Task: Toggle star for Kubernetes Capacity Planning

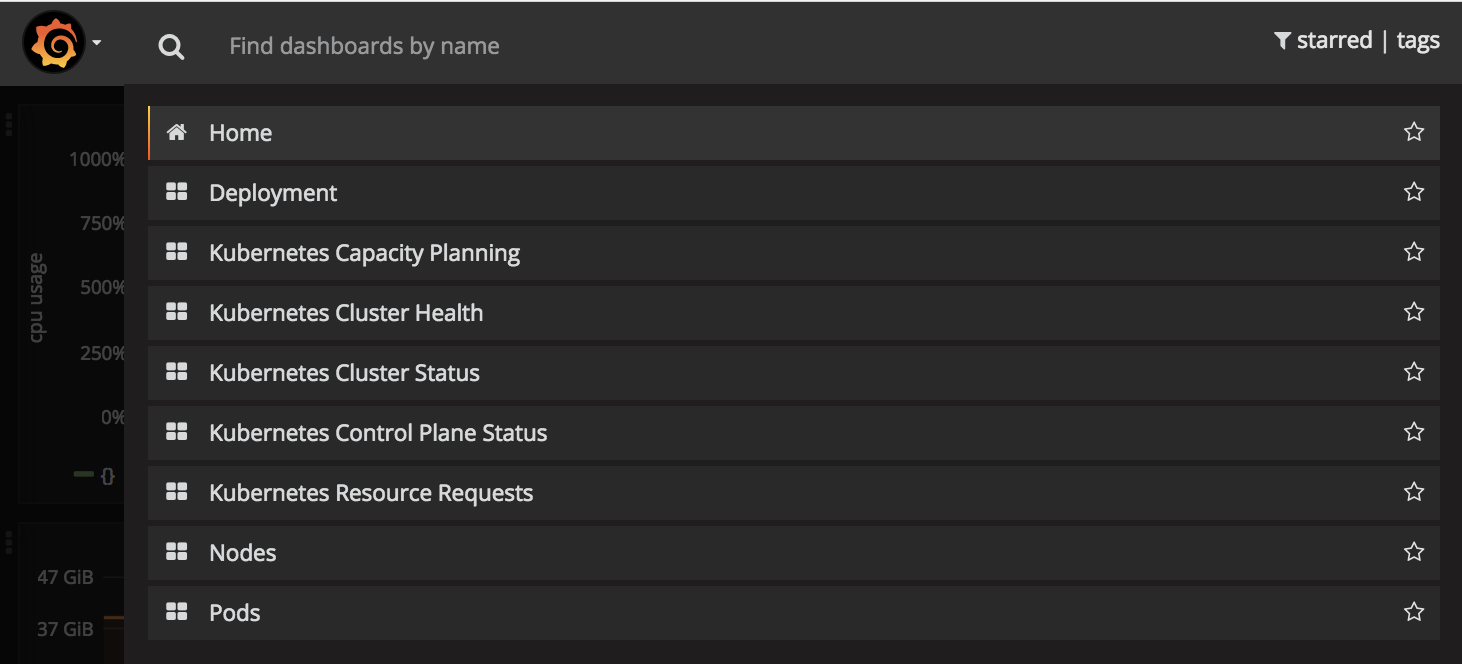Action: [x=1413, y=252]
